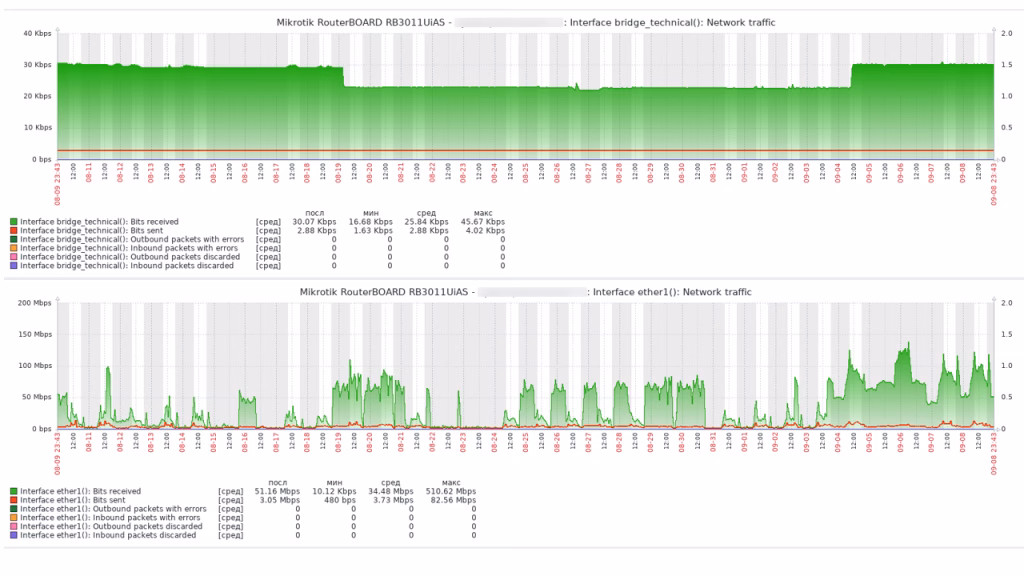
Task: Click the '150 Mbps' Y-axis label
Action: 35,334
